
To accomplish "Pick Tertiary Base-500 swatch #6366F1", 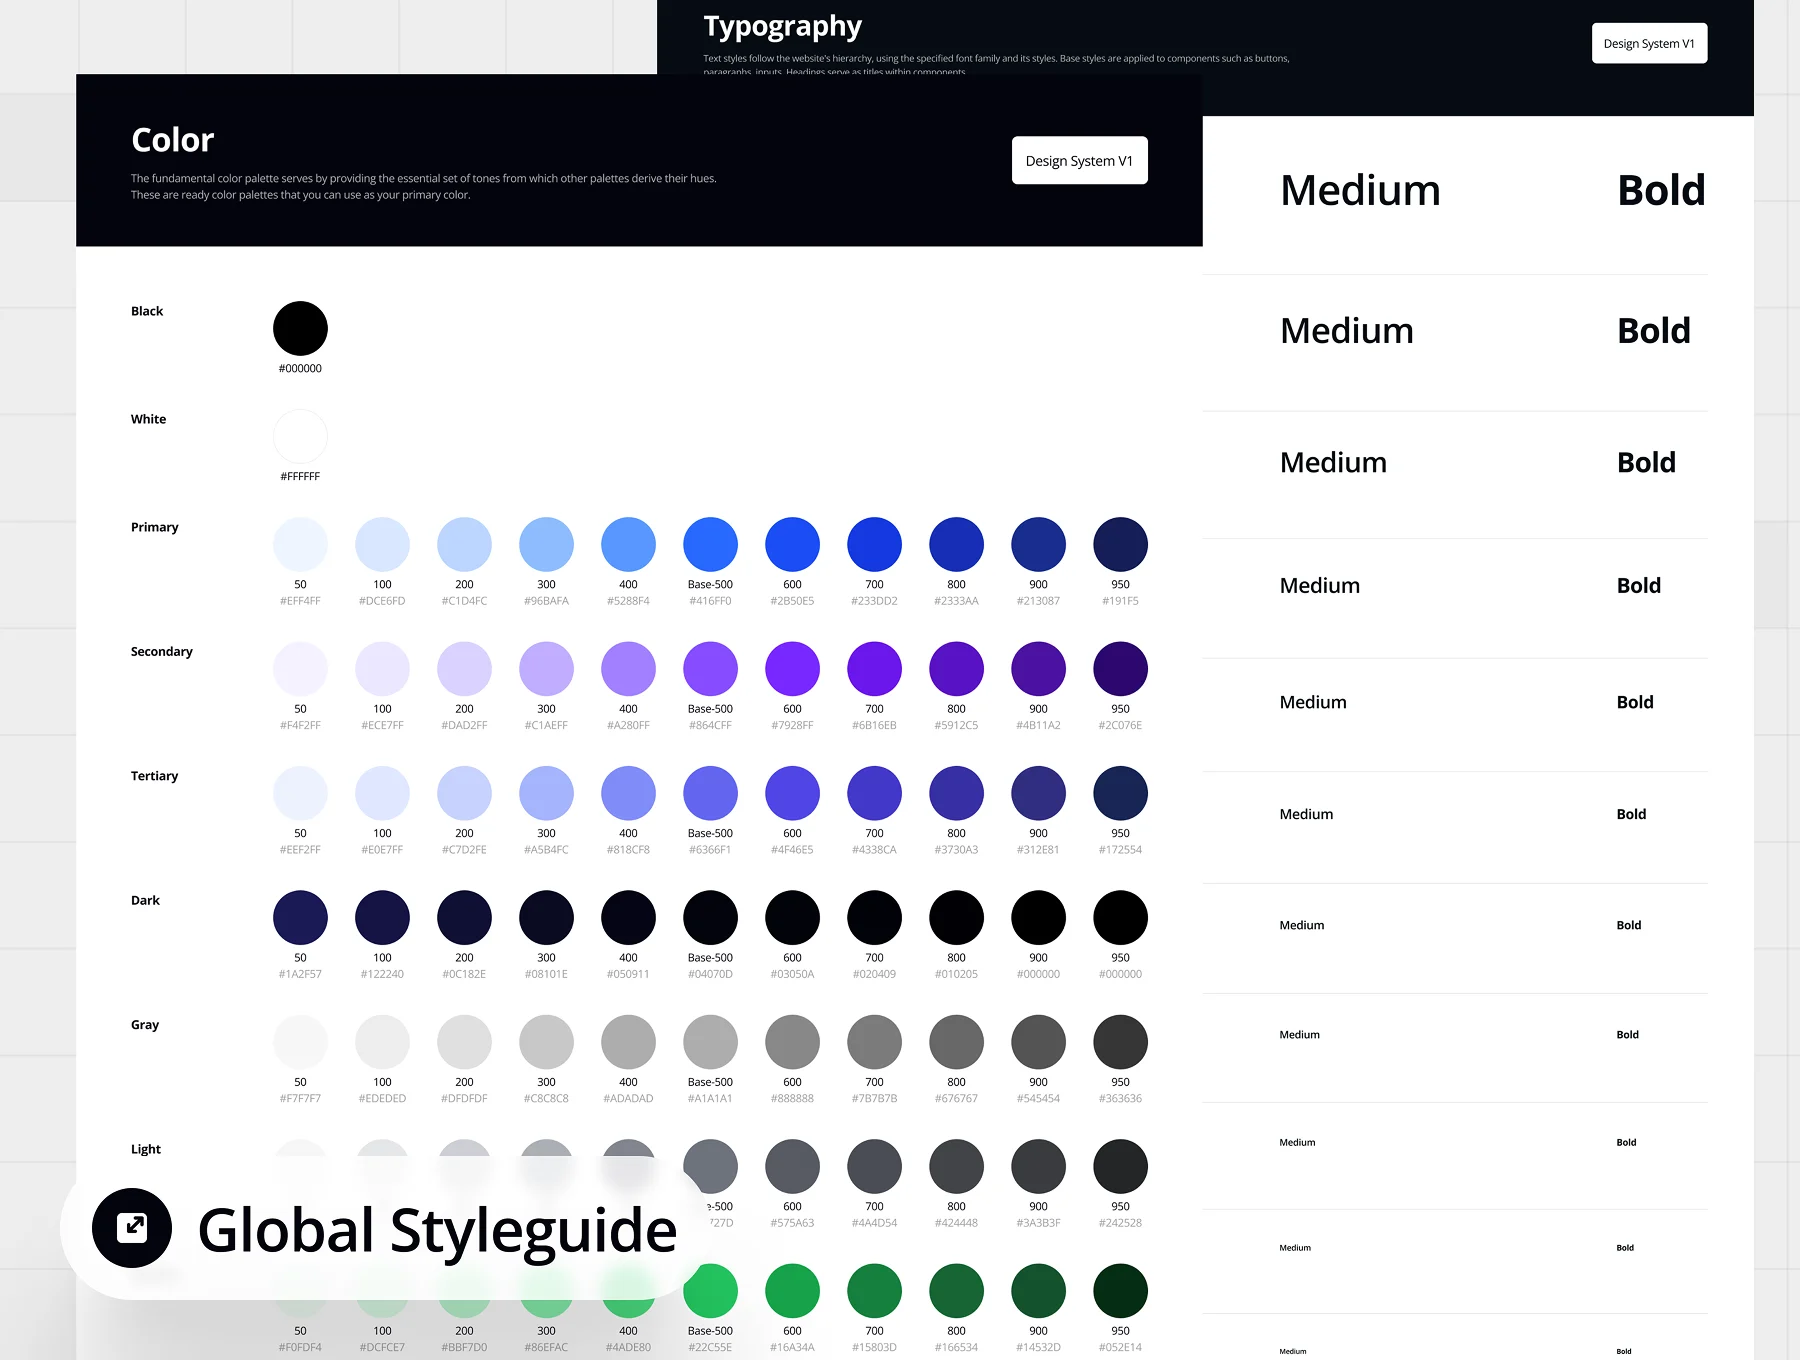I will coord(710,793).
